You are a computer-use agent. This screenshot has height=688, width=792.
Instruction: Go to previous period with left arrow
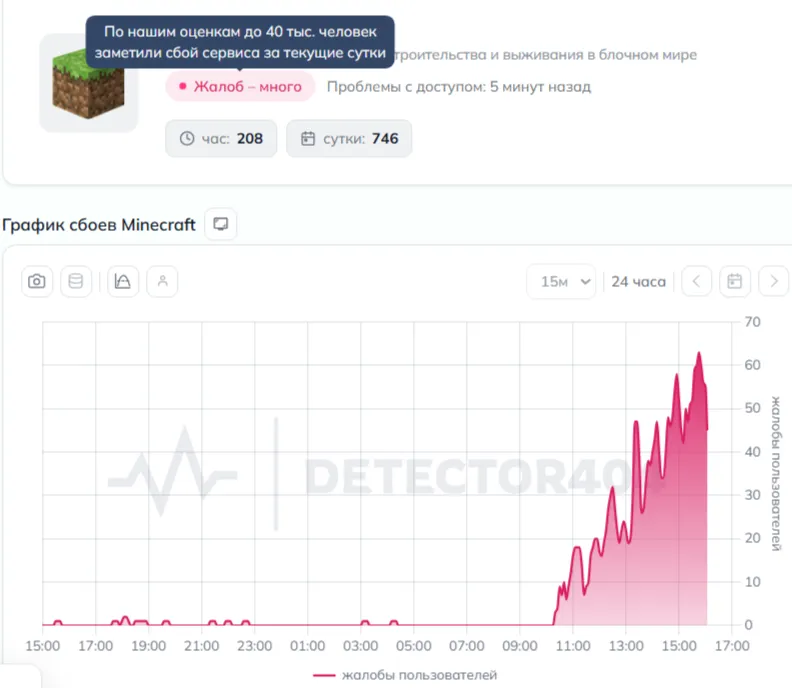[697, 281]
